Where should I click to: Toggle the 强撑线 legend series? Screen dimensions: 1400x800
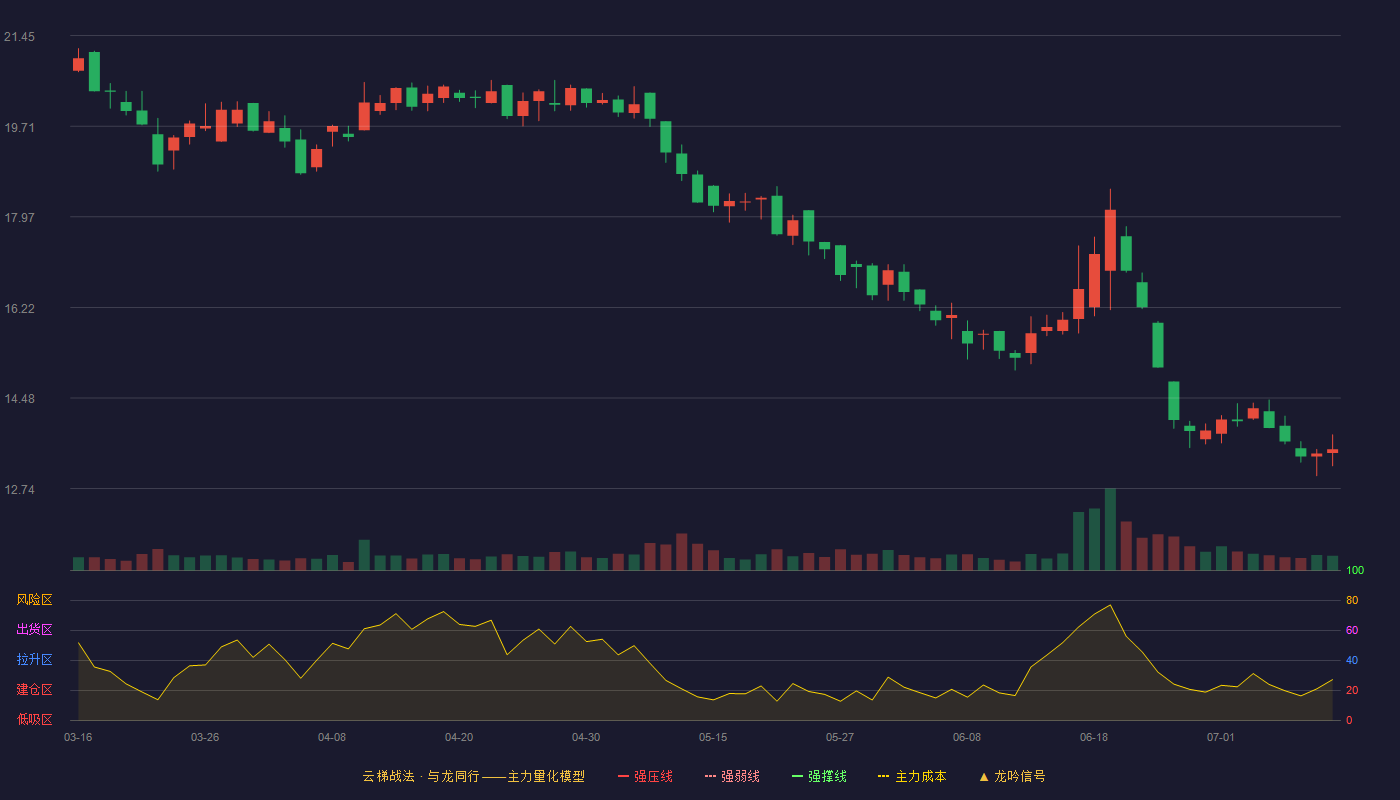(x=819, y=776)
